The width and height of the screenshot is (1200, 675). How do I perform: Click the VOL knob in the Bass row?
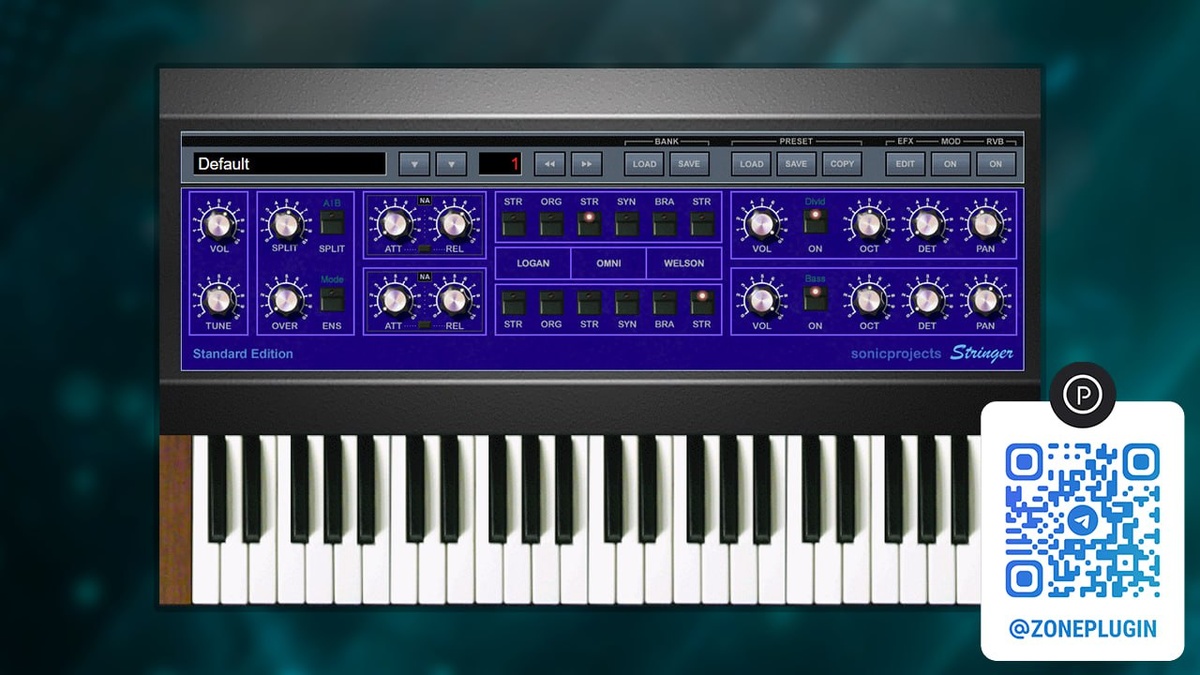[762, 299]
